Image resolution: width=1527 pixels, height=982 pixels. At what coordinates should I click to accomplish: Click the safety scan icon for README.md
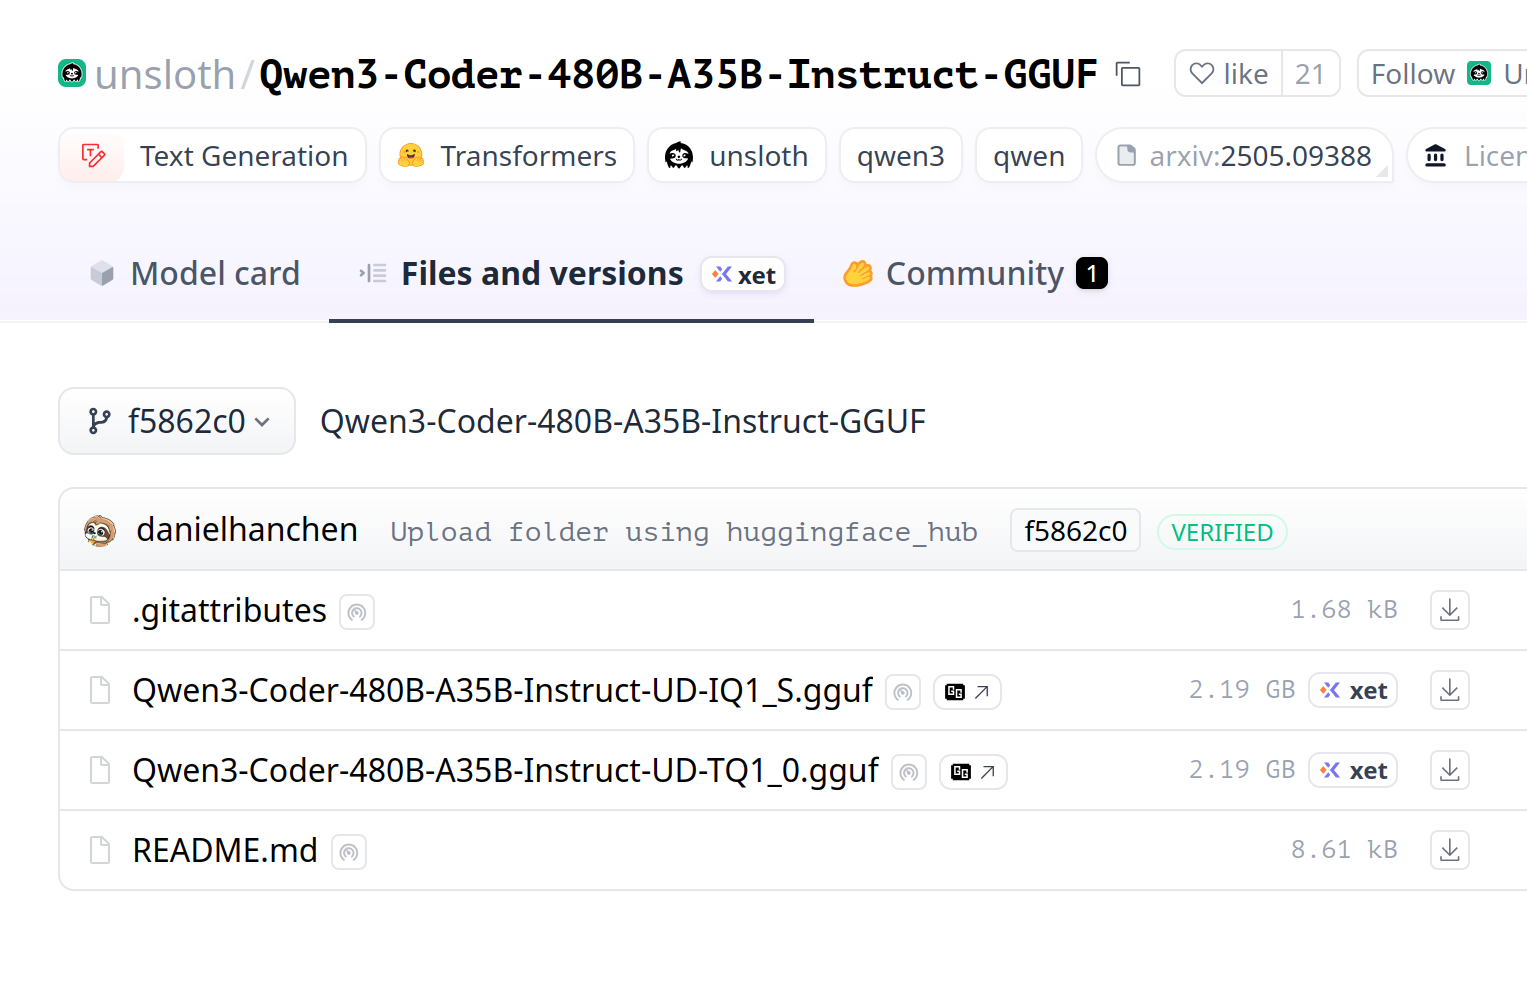coord(349,852)
